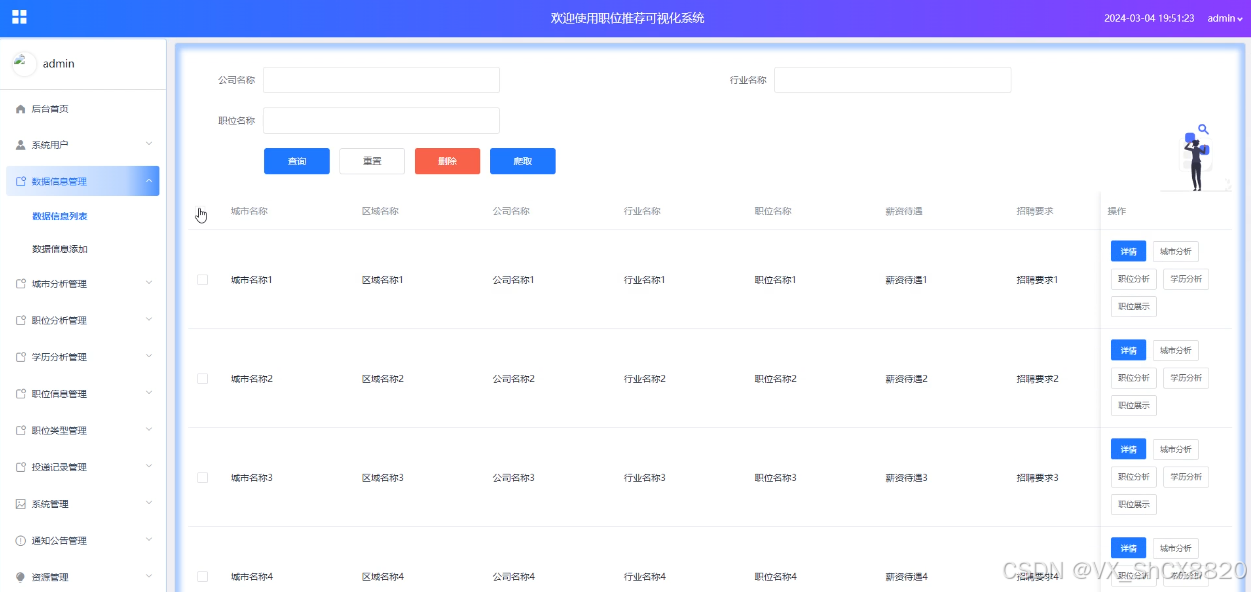The image size is (1251, 592).
Task: Check the checkbox for row 城市名称2
Action: point(202,379)
